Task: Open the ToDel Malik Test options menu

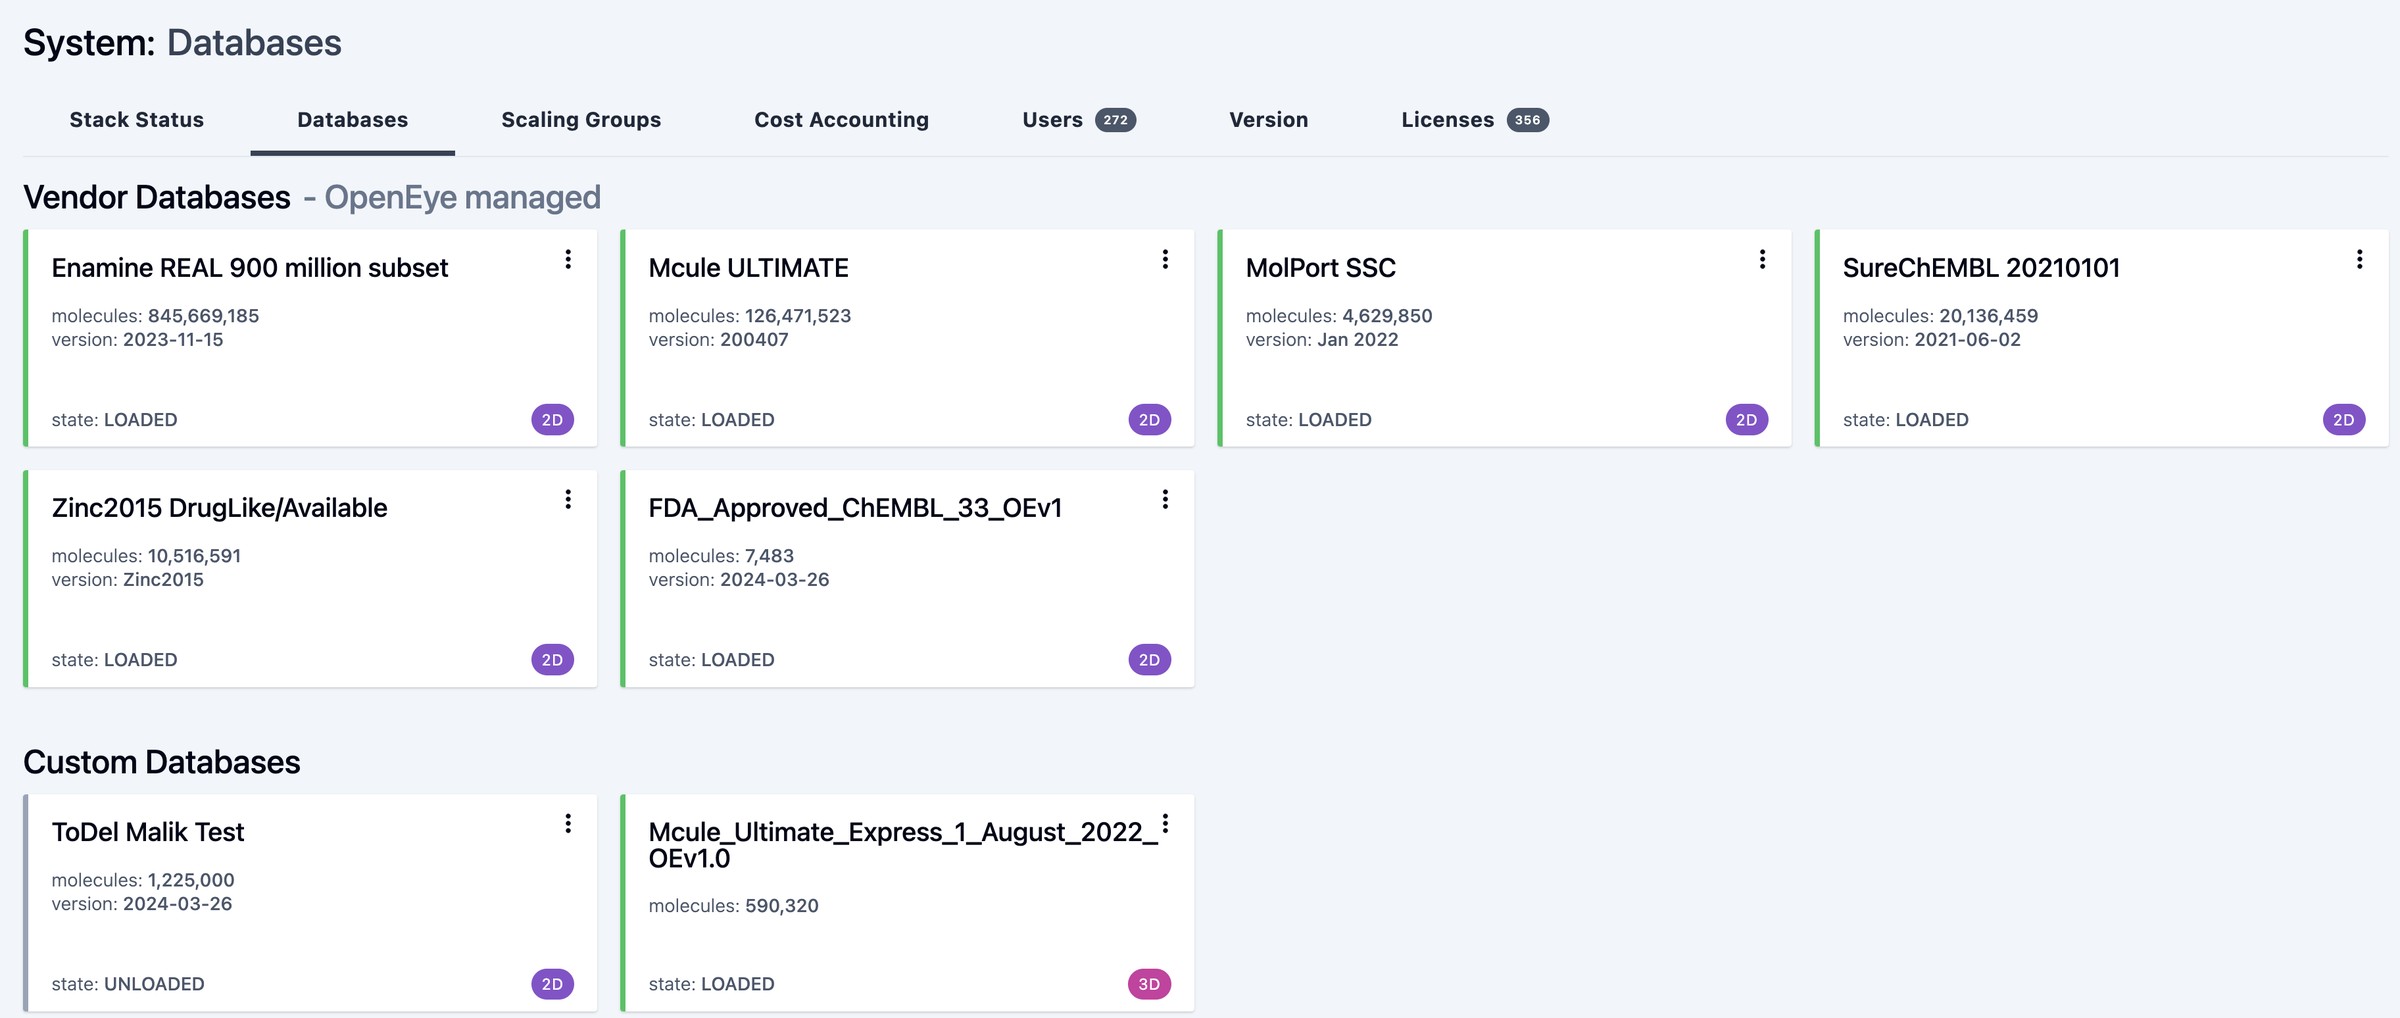Action: (568, 824)
